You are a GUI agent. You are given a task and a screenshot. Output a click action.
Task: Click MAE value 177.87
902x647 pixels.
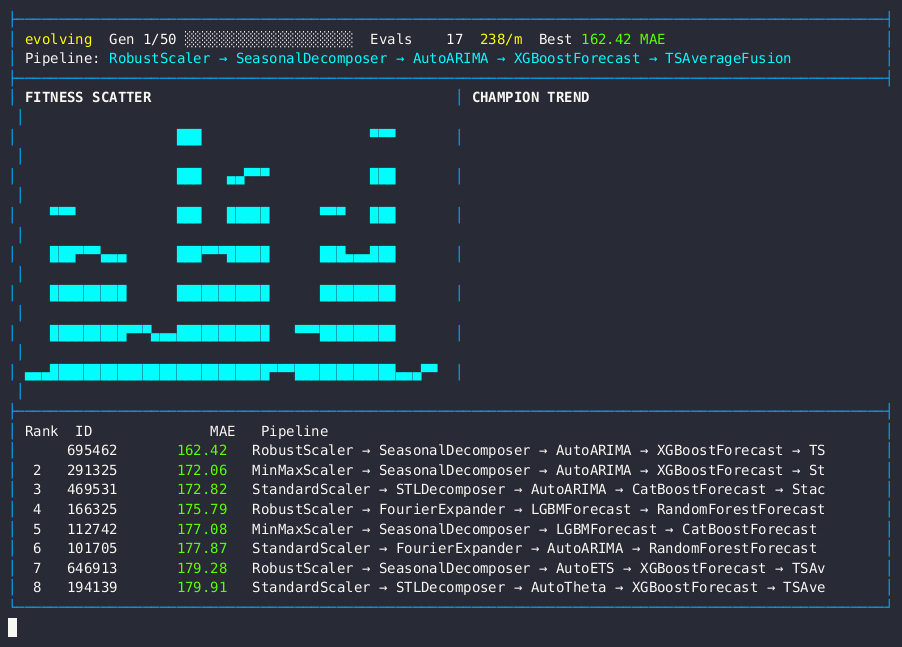click(x=202, y=549)
